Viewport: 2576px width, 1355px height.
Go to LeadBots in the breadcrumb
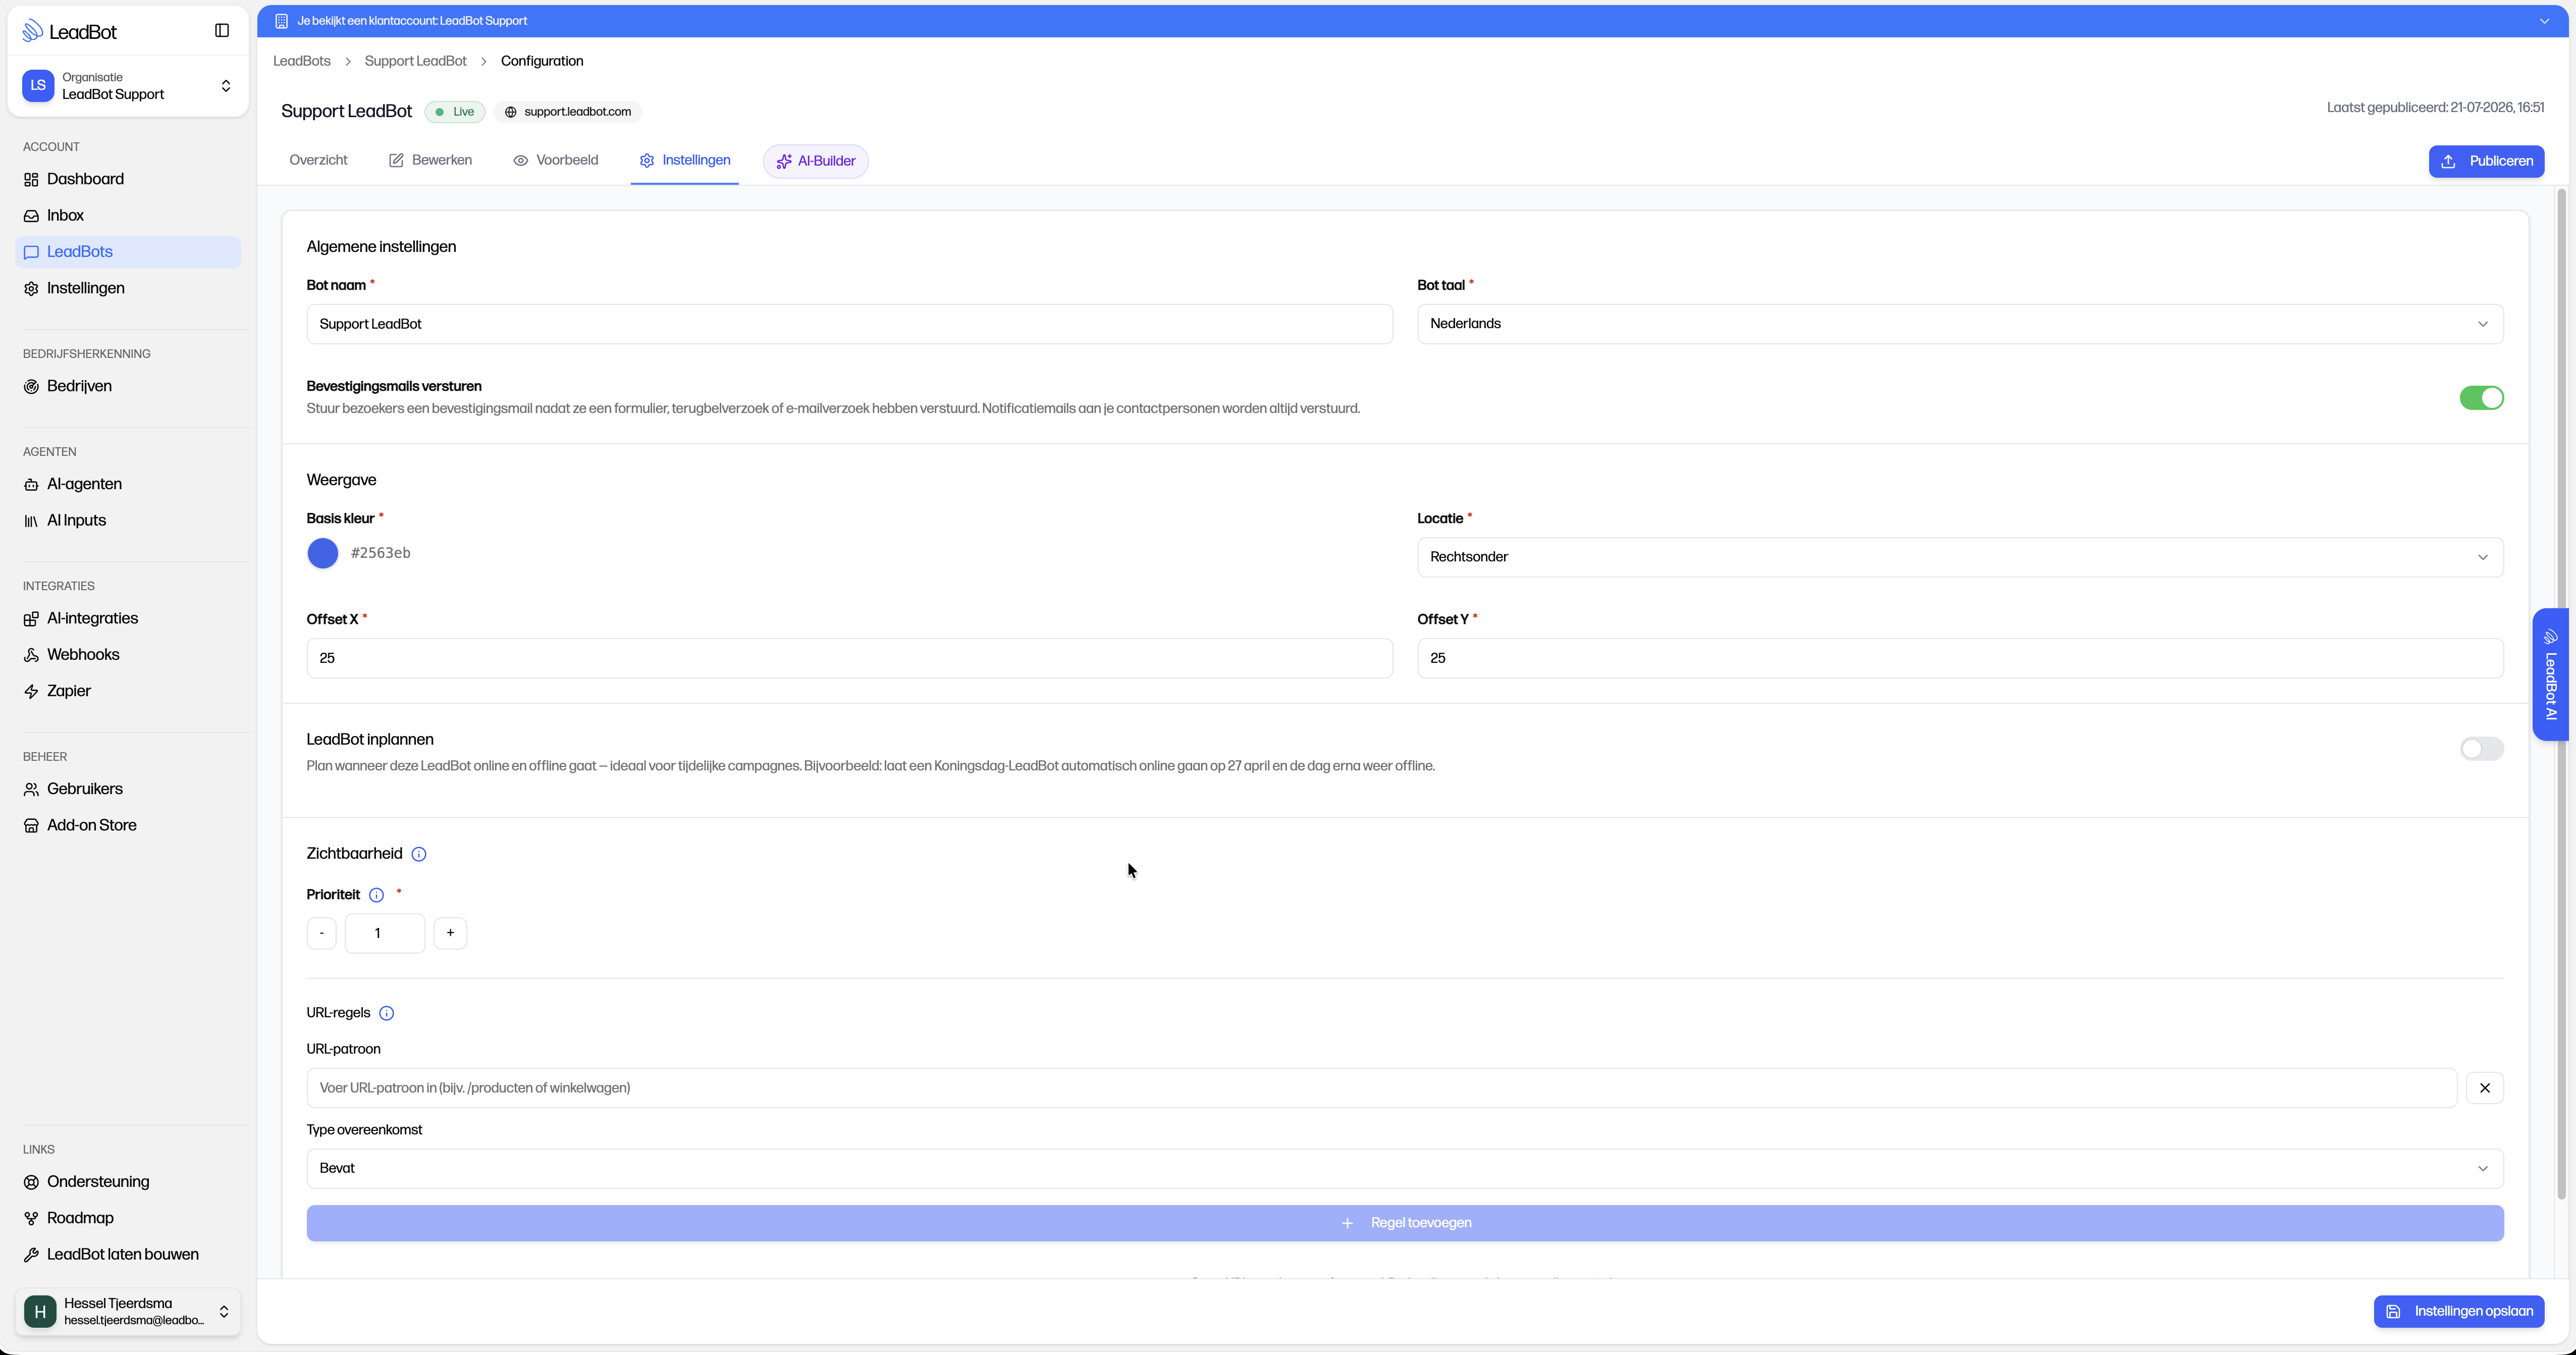(x=302, y=61)
